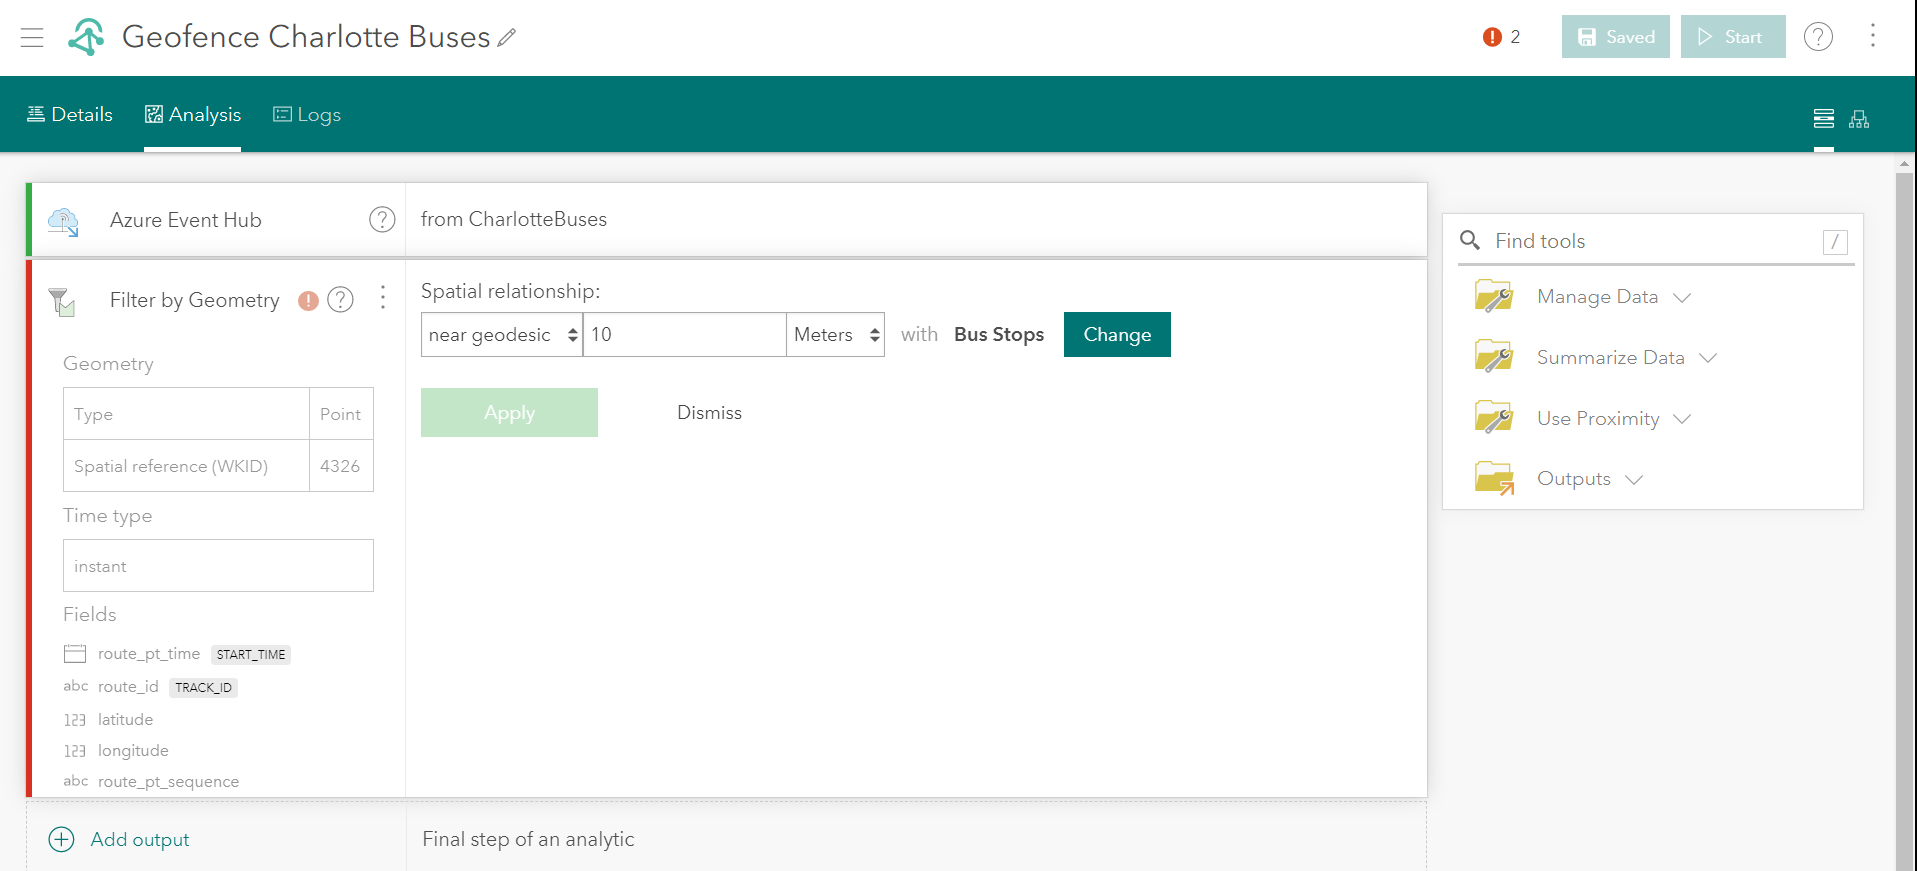Open the Meters distance unit dropdown
This screenshot has width=1917, height=871.
835,335
